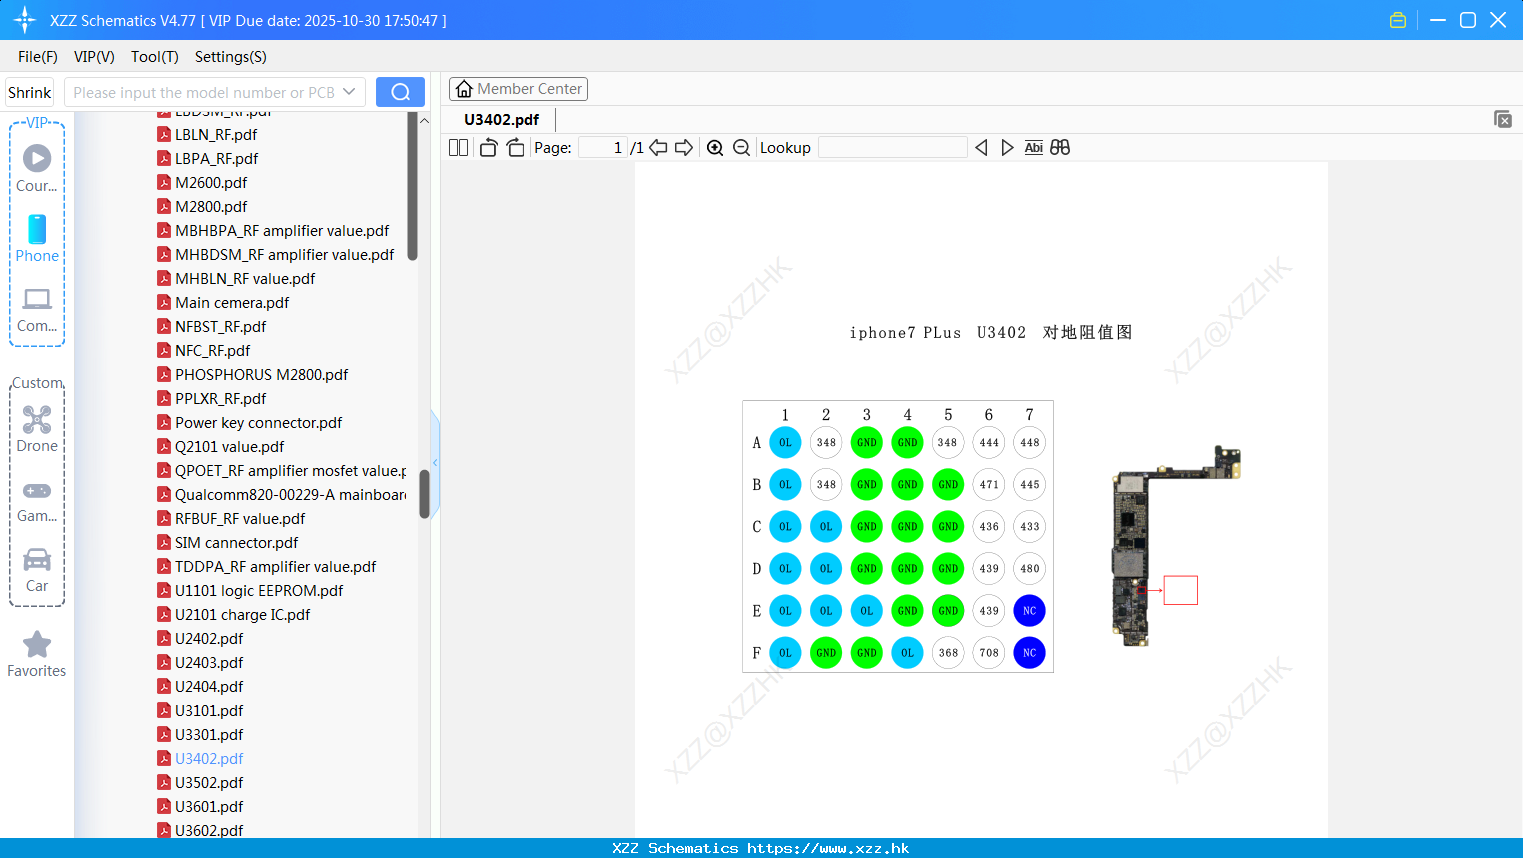This screenshot has width=1523, height=858.
Task: Open U3101.pdf file
Action: pyautogui.click(x=200, y=710)
